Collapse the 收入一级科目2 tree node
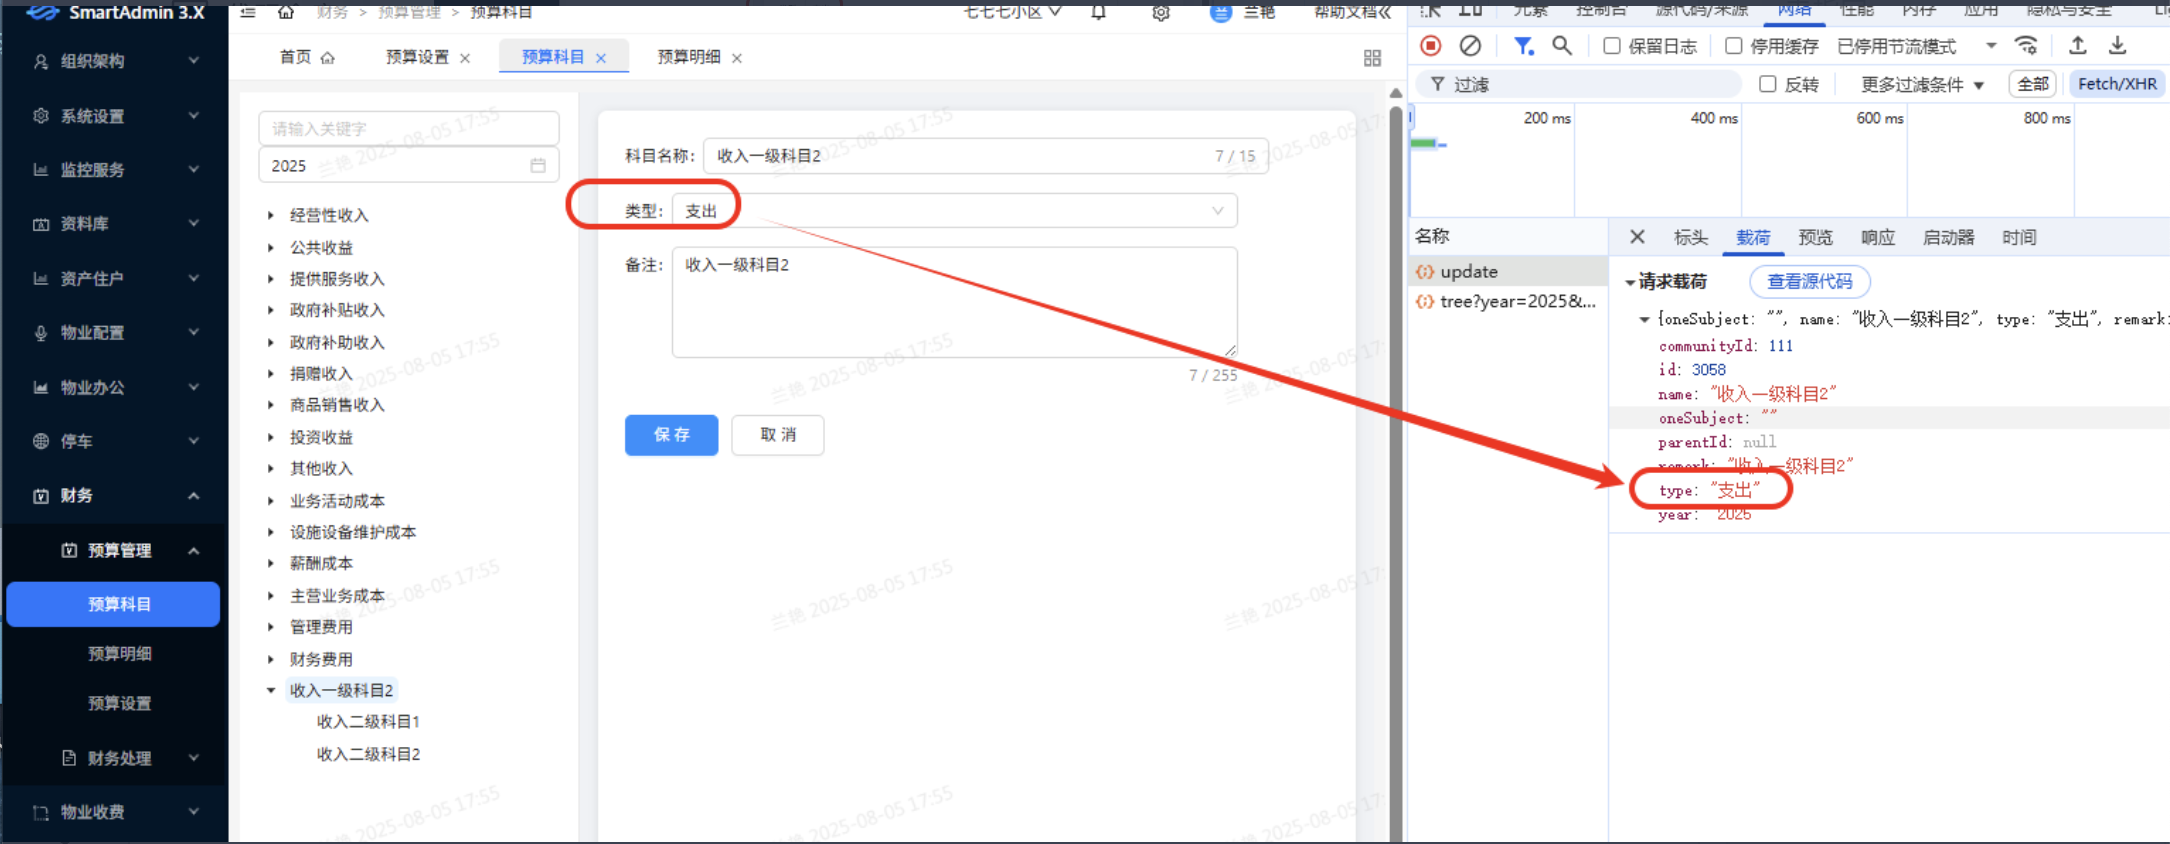Viewport: 2170px width, 844px height. point(271,690)
